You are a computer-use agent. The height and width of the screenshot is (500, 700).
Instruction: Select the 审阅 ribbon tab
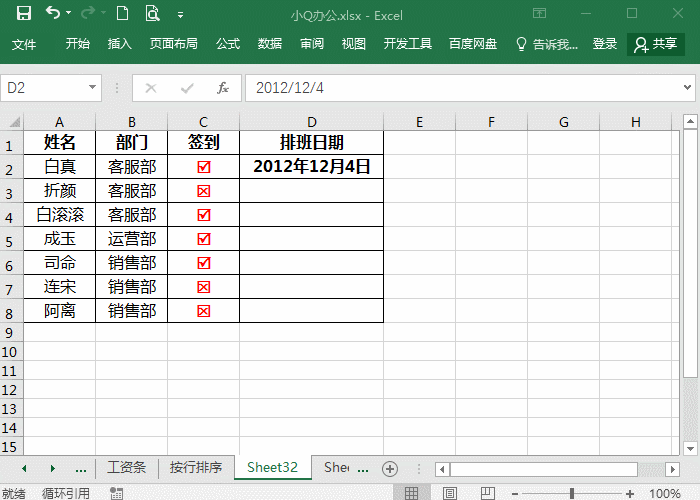(312, 44)
